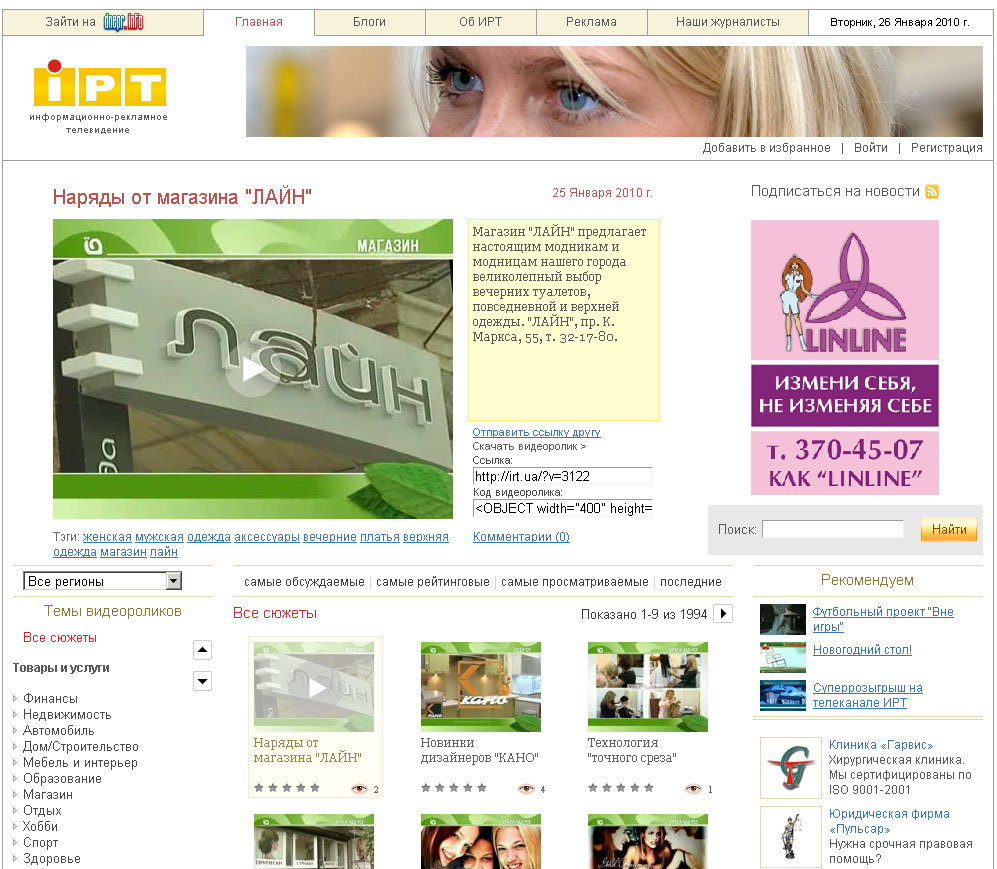This screenshot has width=997, height=869.
Task: Click the Юридическая фирма Пульсар statue image
Action: tap(790, 836)
